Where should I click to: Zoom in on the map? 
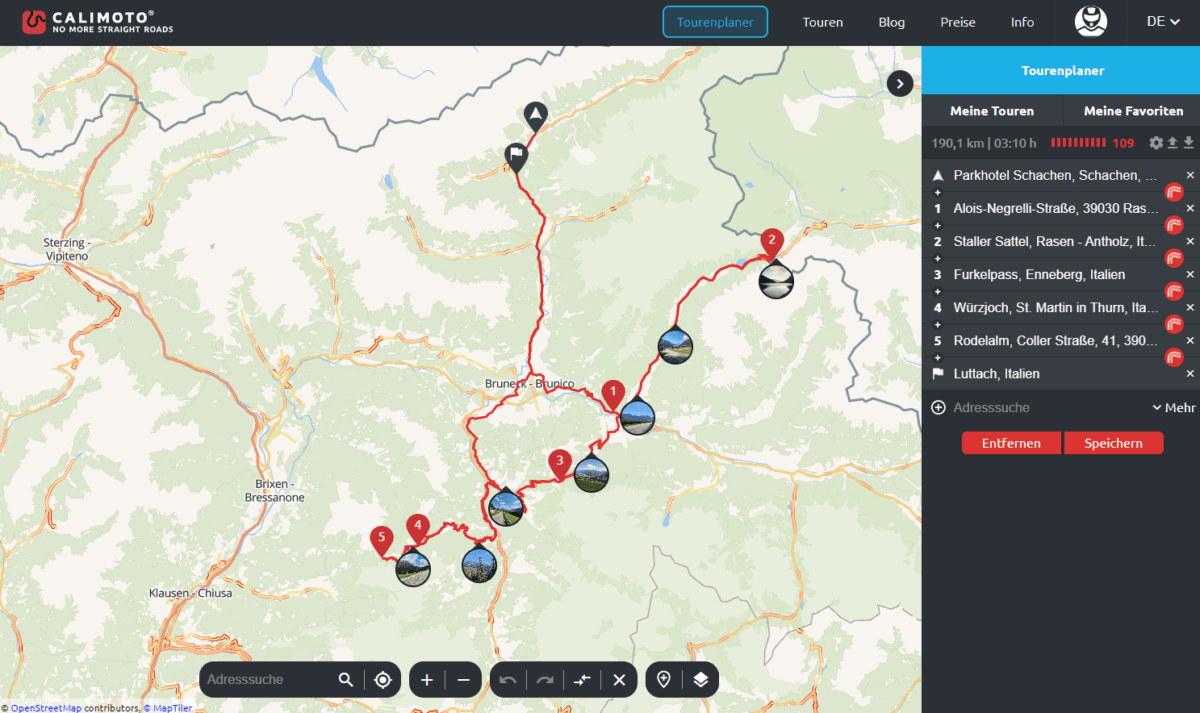(x=425, y=679)
